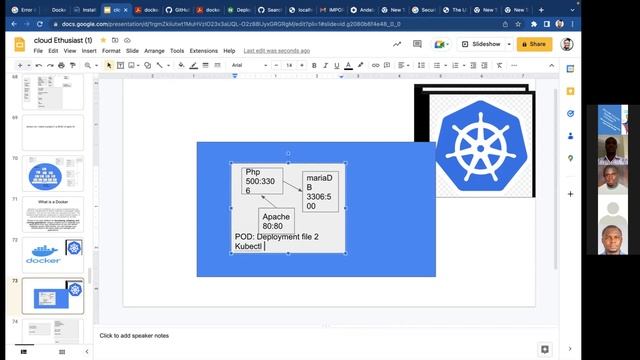This screenshot has width=640, height=360.
Task: Choose the Select arrow cursor tool
Action: pyautogui.click(x=109, y=65)
